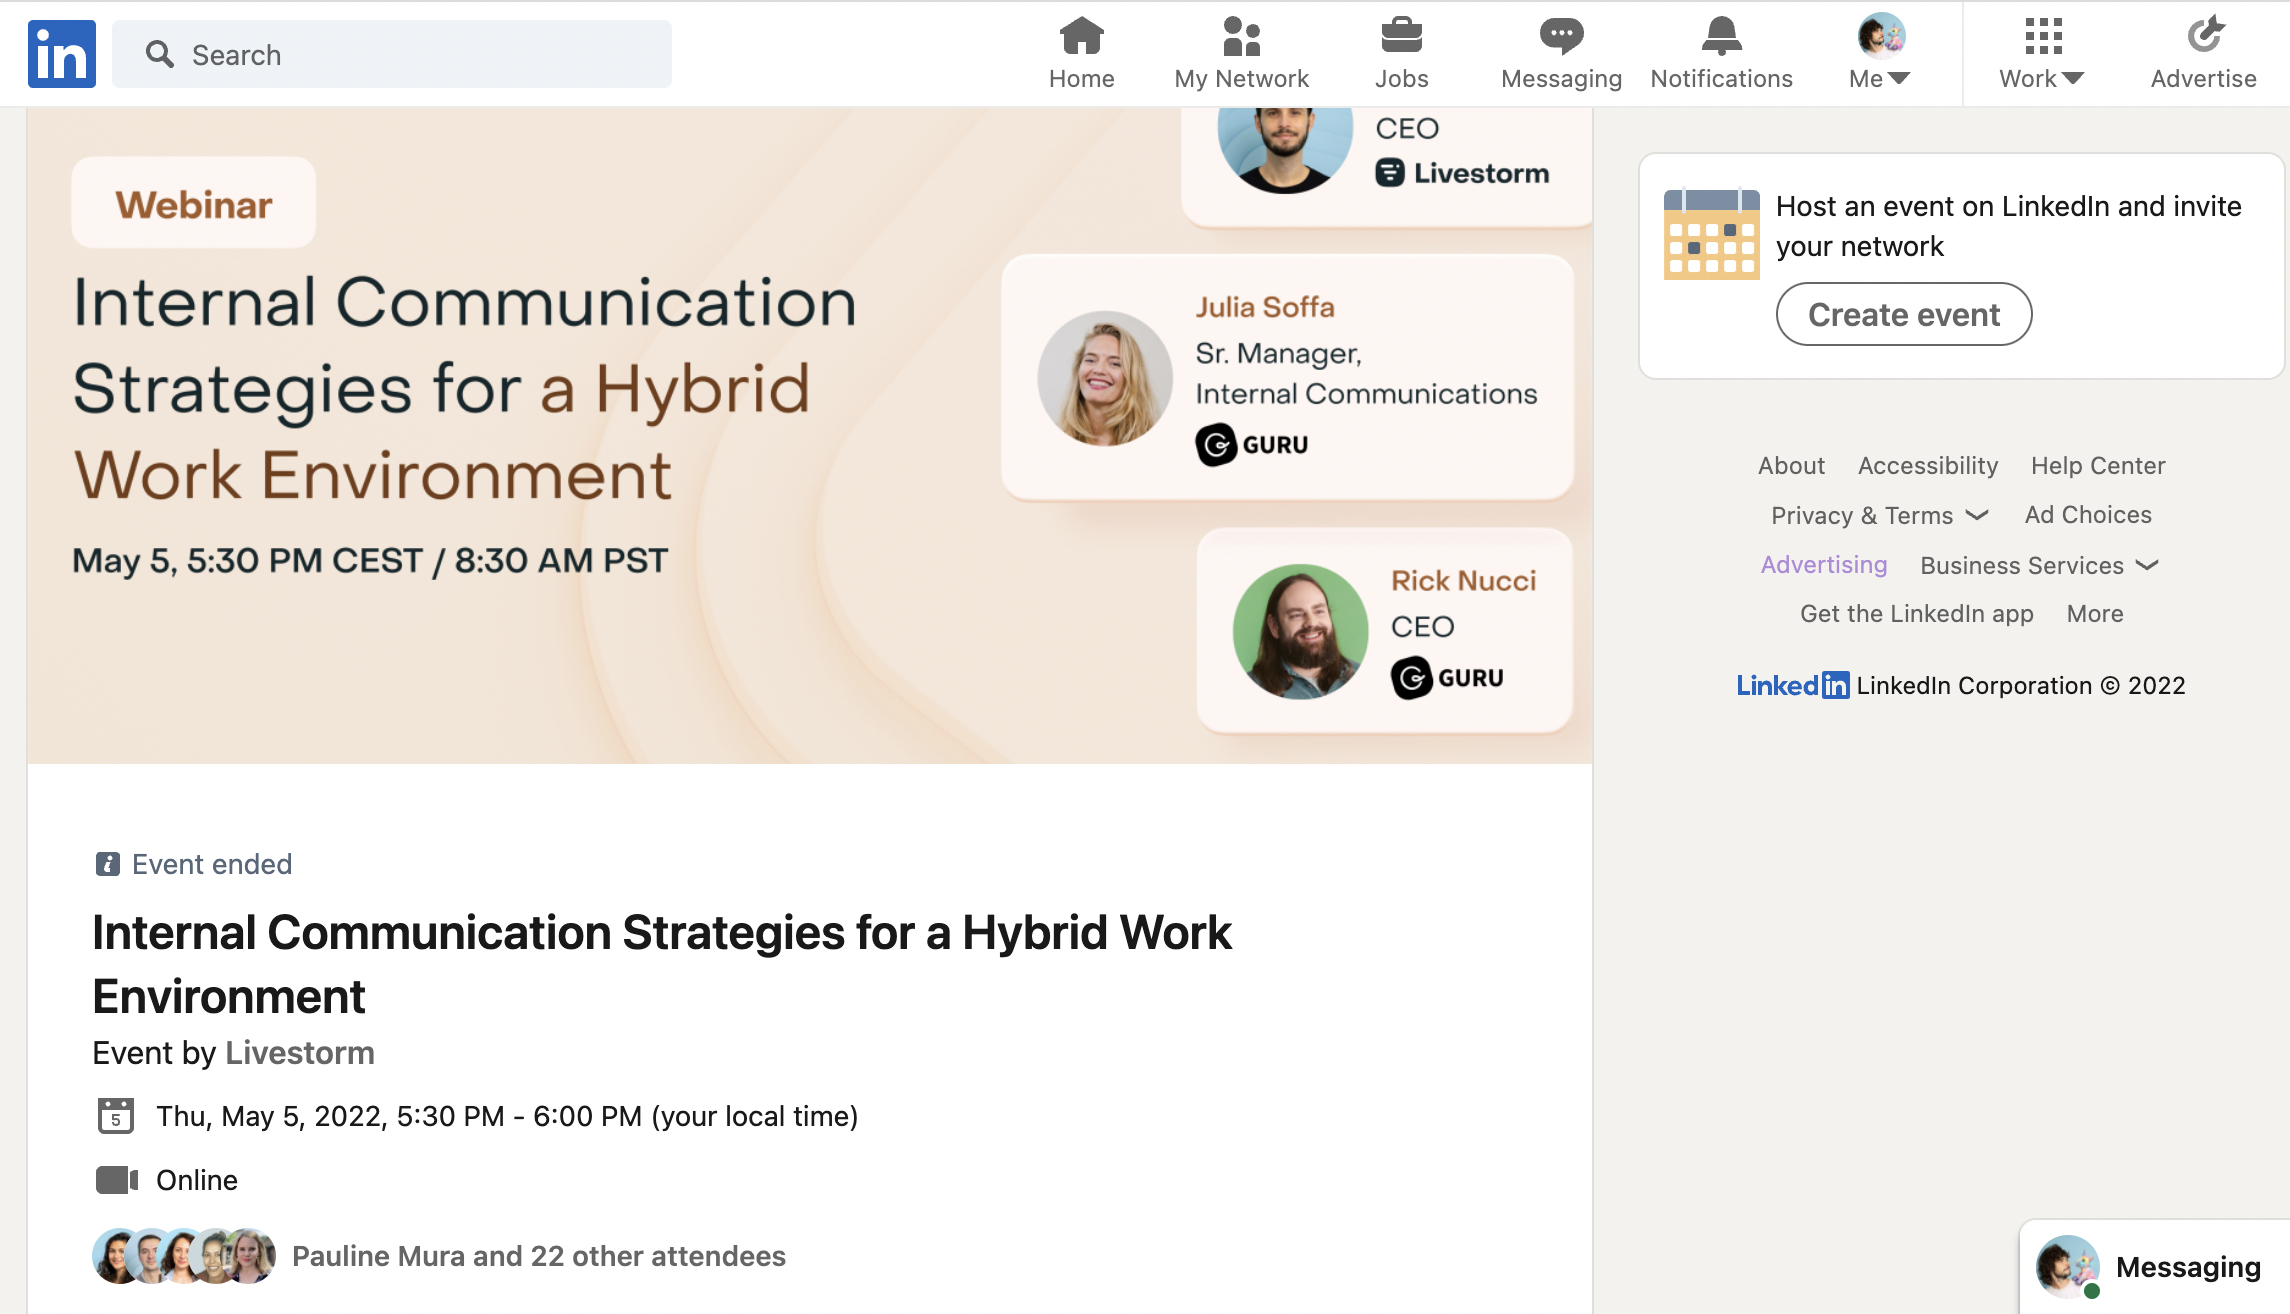Expand the Business Services menu

2040,565
